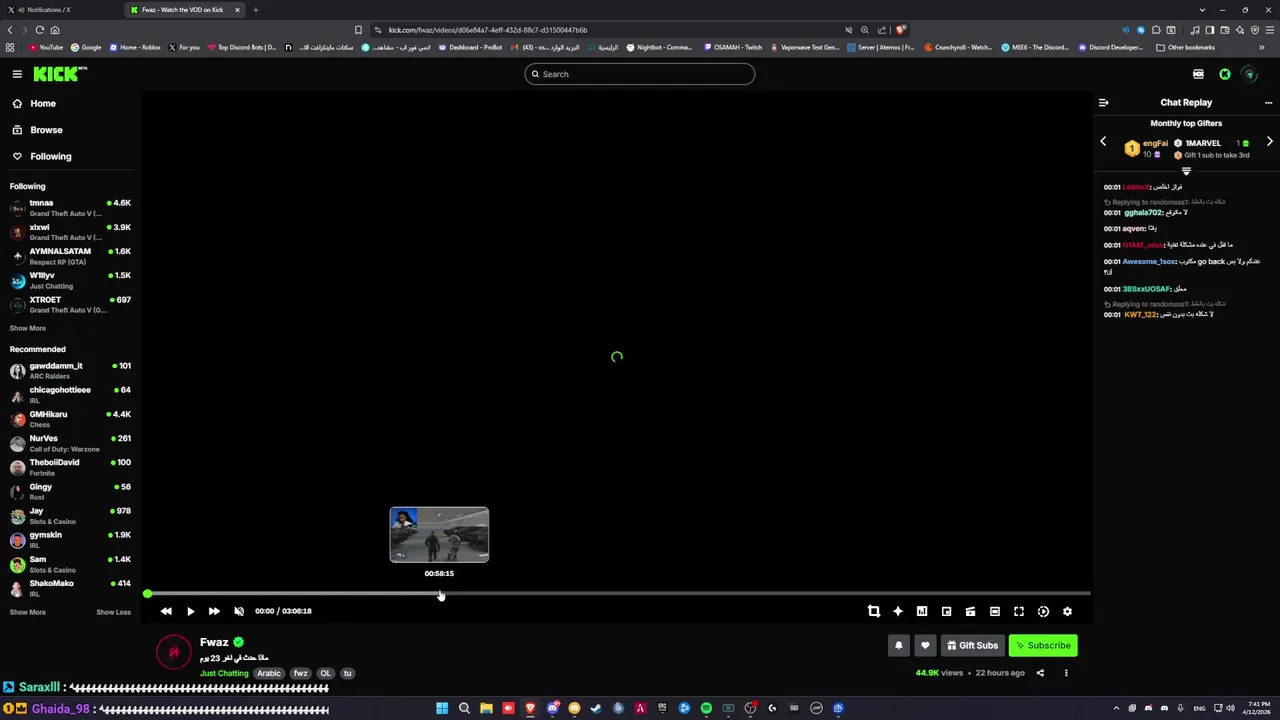Toggle notification bell for Fwaz
This screenshot has width=1280, height=720.
pos(898,645)
